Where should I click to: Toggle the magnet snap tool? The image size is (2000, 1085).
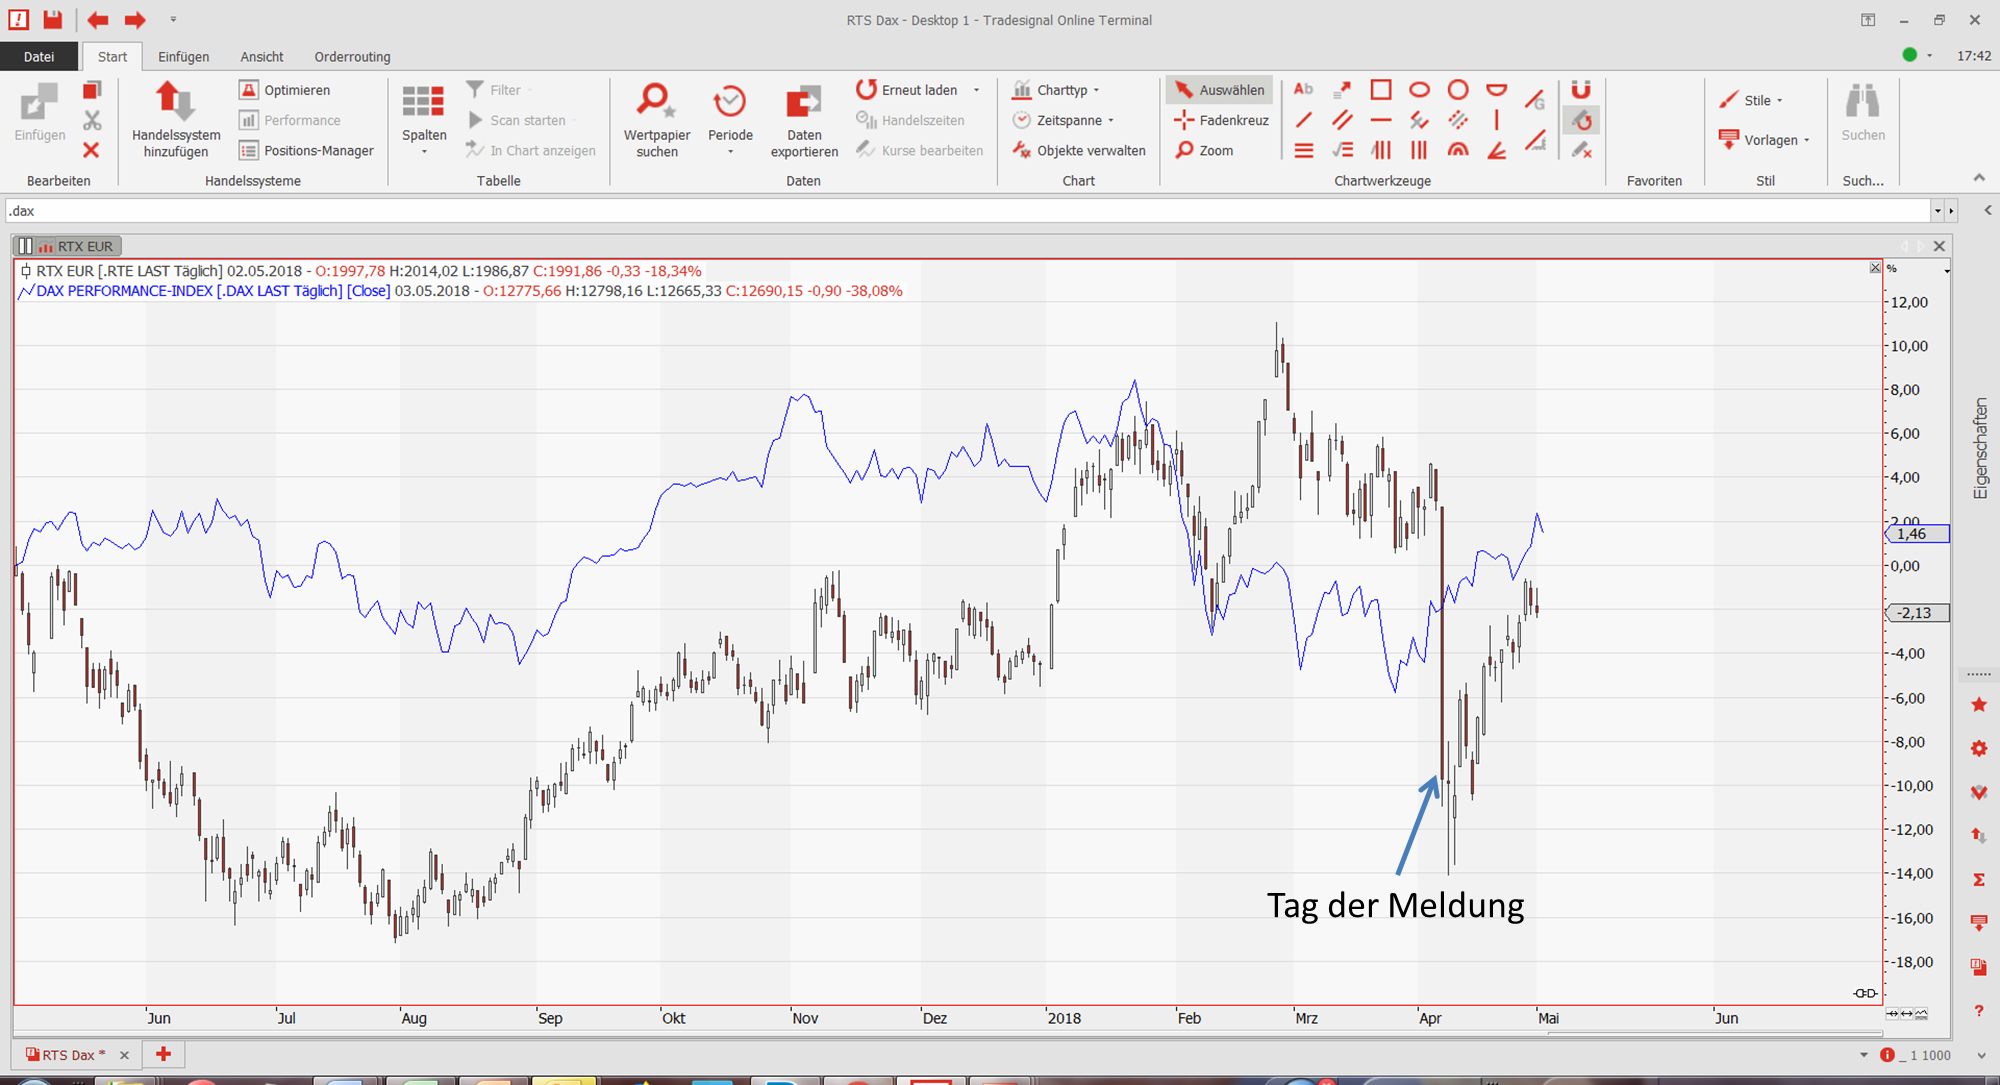click(1580, 89)
